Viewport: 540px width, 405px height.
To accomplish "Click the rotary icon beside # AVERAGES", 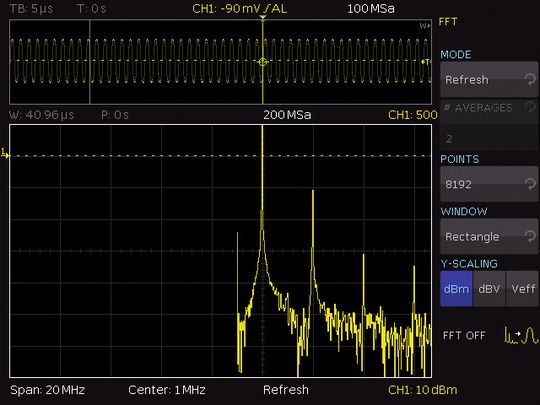I will pyautogui.click(x=531, y=107).
